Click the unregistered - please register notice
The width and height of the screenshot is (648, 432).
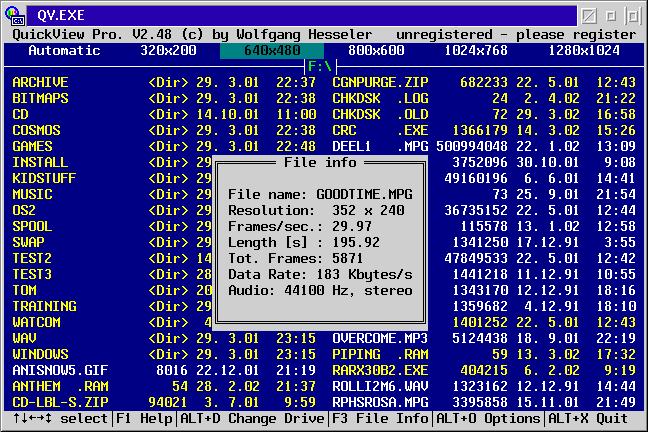pos(516,34)
